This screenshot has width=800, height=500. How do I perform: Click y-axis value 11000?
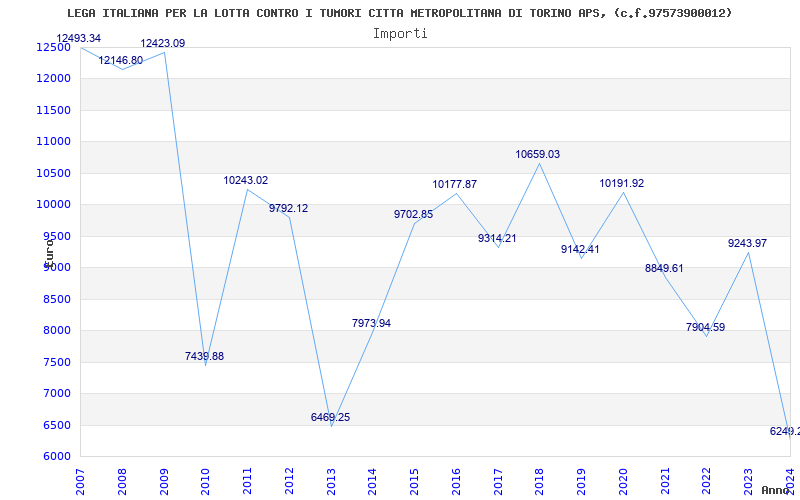[53, 142]
